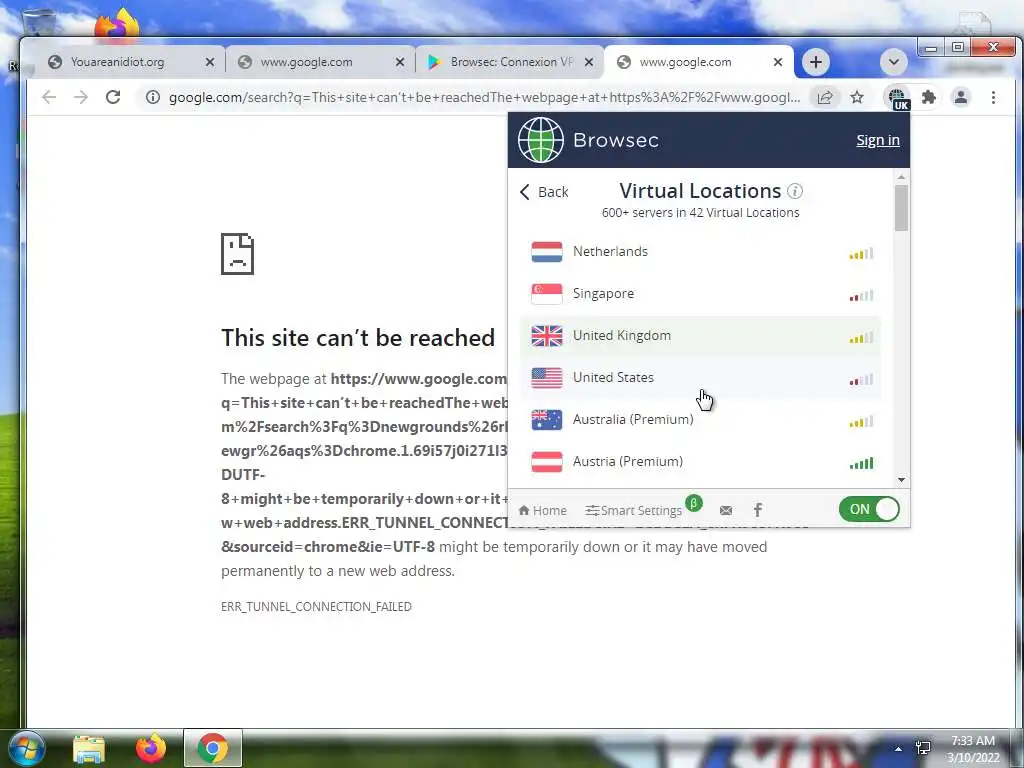Click the Austria signal strength bars

point(861,464)
